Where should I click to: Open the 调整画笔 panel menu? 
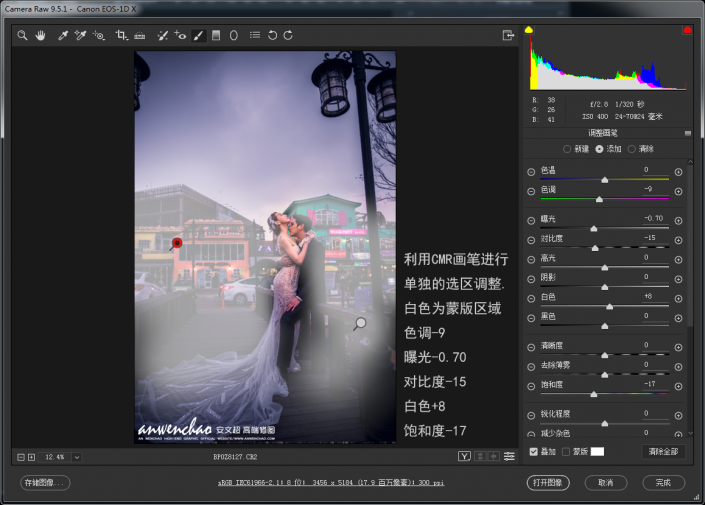[688, 132]
